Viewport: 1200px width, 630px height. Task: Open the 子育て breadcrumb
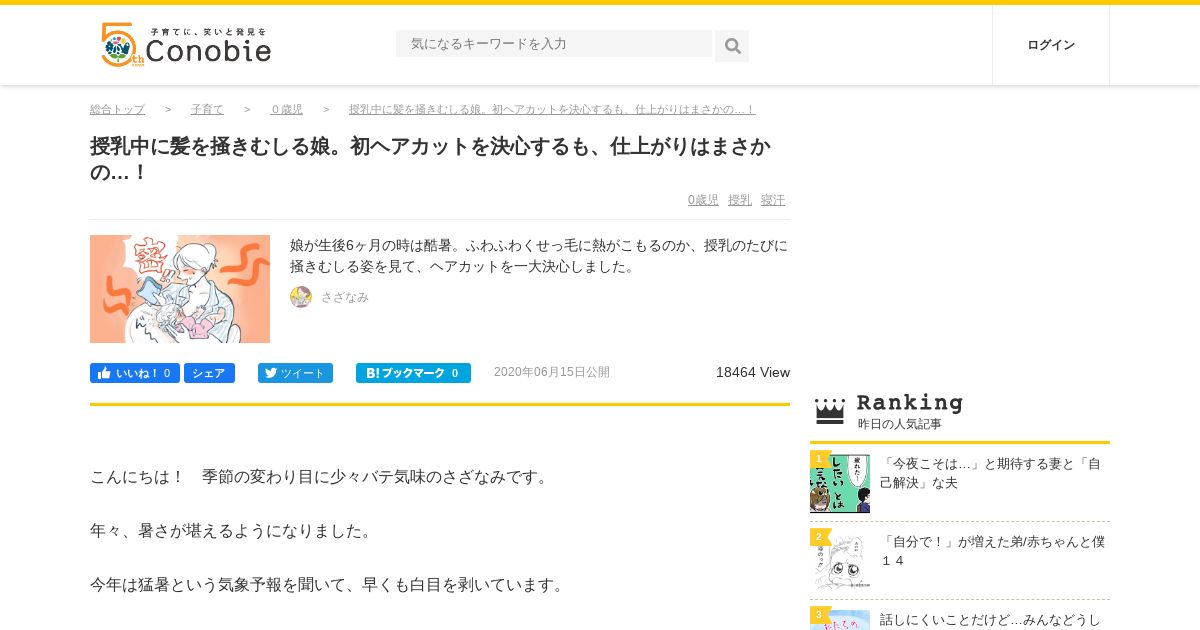[x=207, y=110]
